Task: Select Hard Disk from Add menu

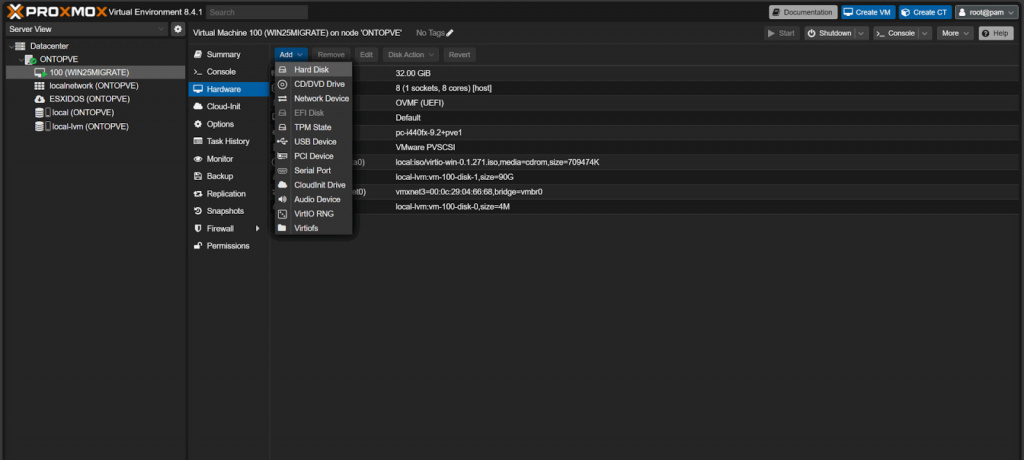Action: (x=313, y=69)
